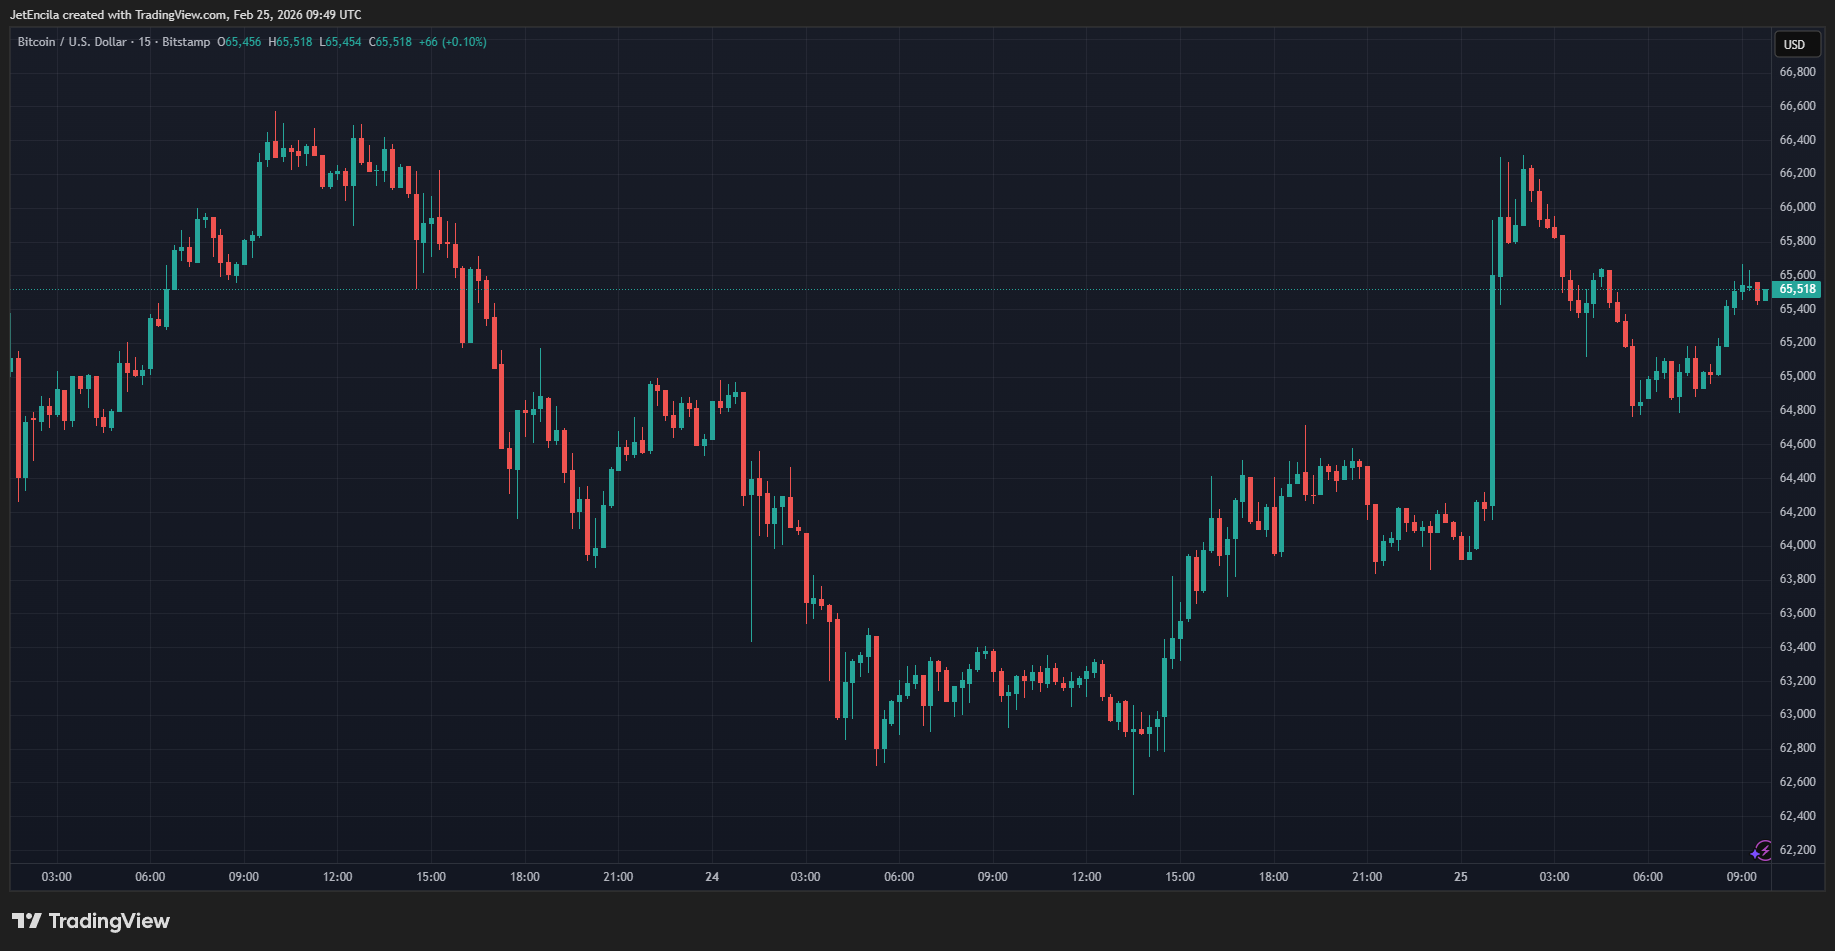This screenshot has width=1835, height=951.
Task: Click the close value C65,518
Action: 390,42
